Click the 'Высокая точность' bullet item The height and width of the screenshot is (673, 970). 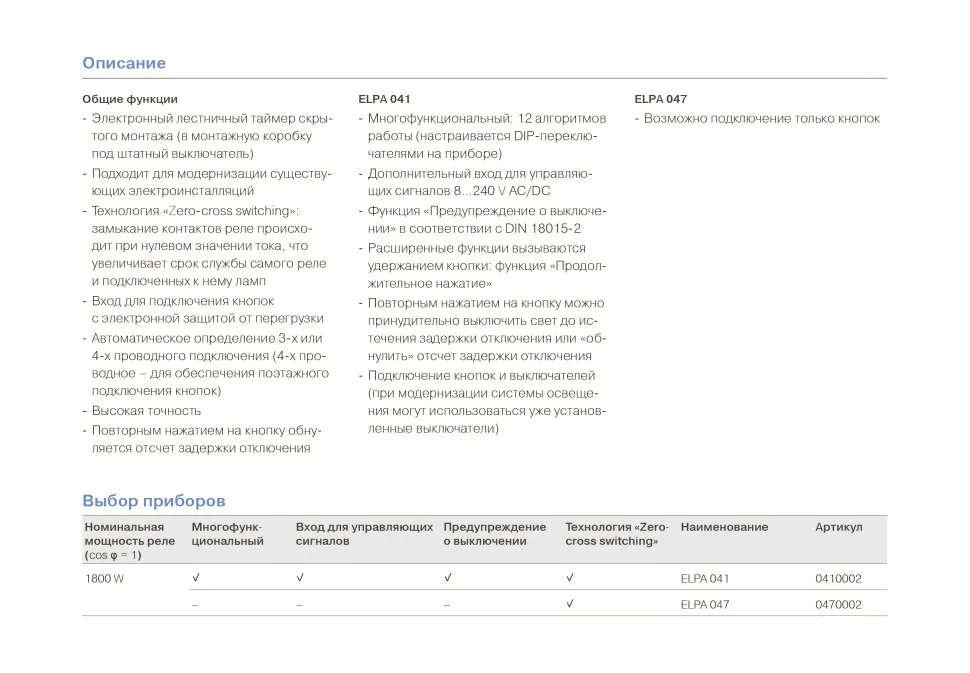tap(146, 411)
